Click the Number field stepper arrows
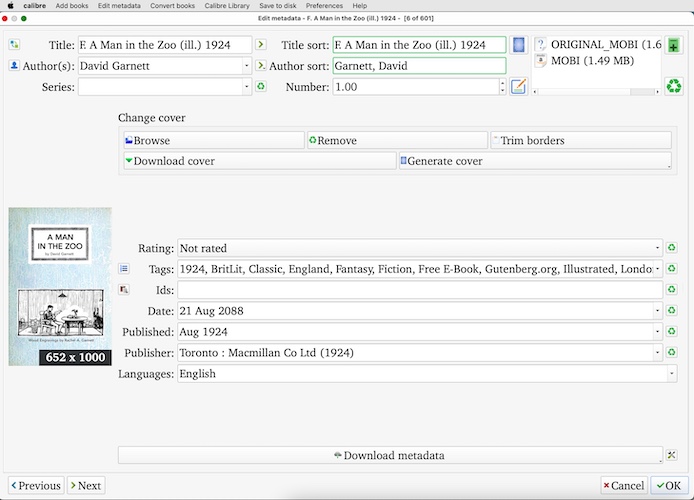 click(x=502, y=87)
